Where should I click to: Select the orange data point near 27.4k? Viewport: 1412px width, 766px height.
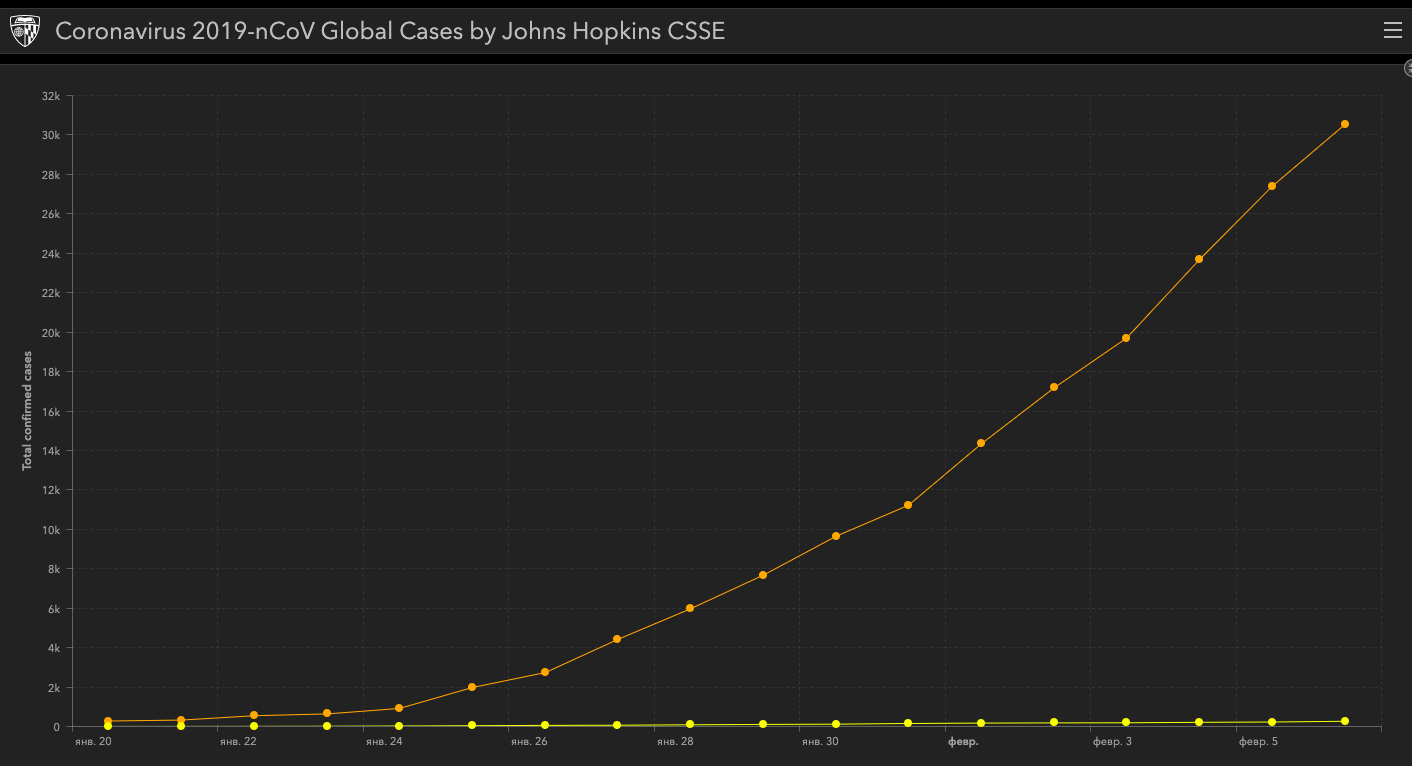[1272, 186]
